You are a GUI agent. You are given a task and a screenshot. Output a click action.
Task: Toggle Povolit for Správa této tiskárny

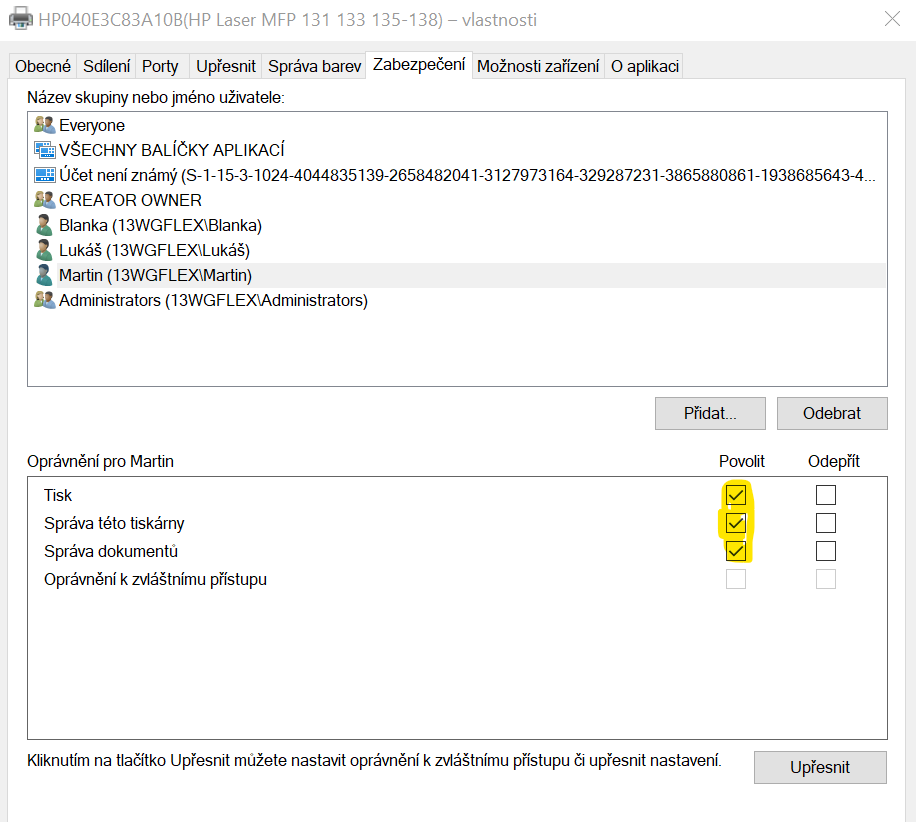tap(736, 523)
